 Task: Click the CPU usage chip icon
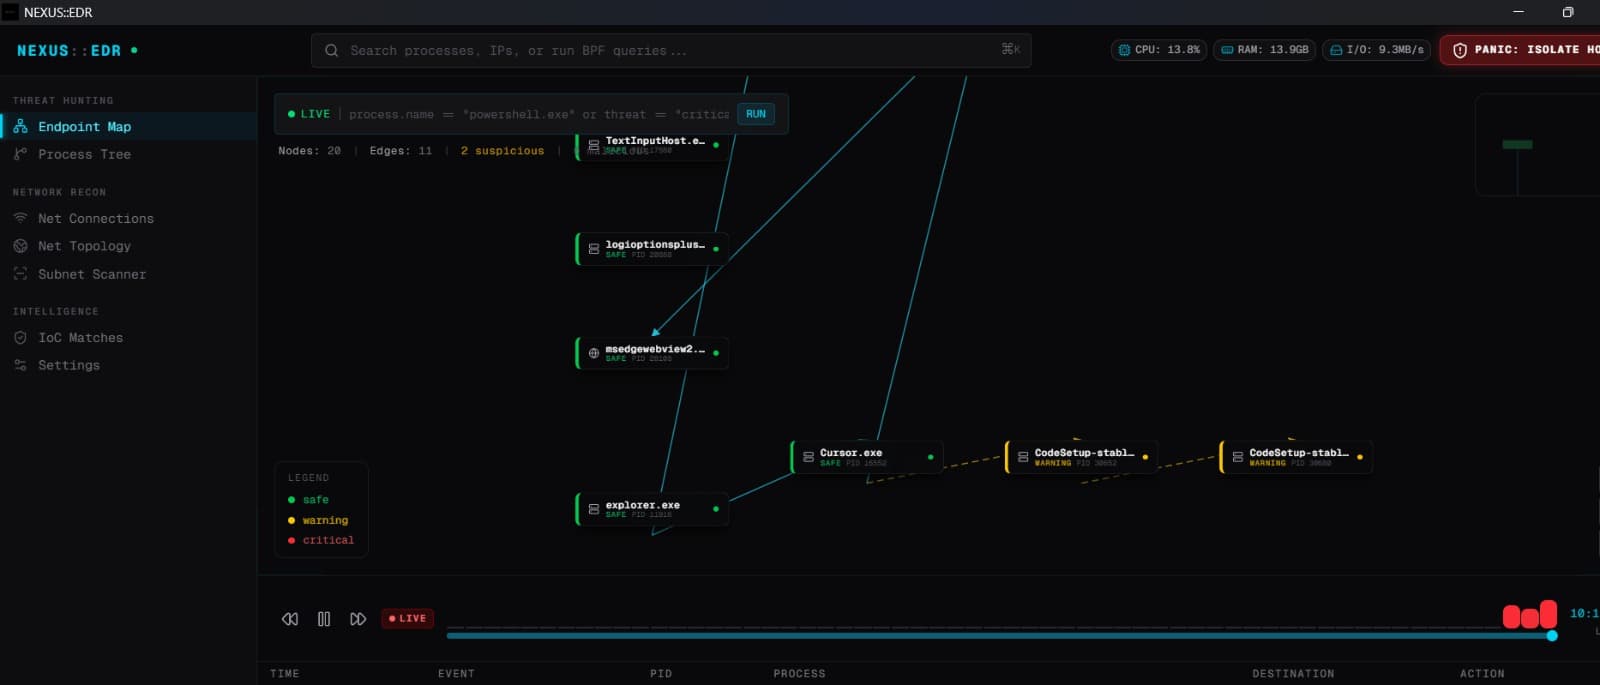1124,49
